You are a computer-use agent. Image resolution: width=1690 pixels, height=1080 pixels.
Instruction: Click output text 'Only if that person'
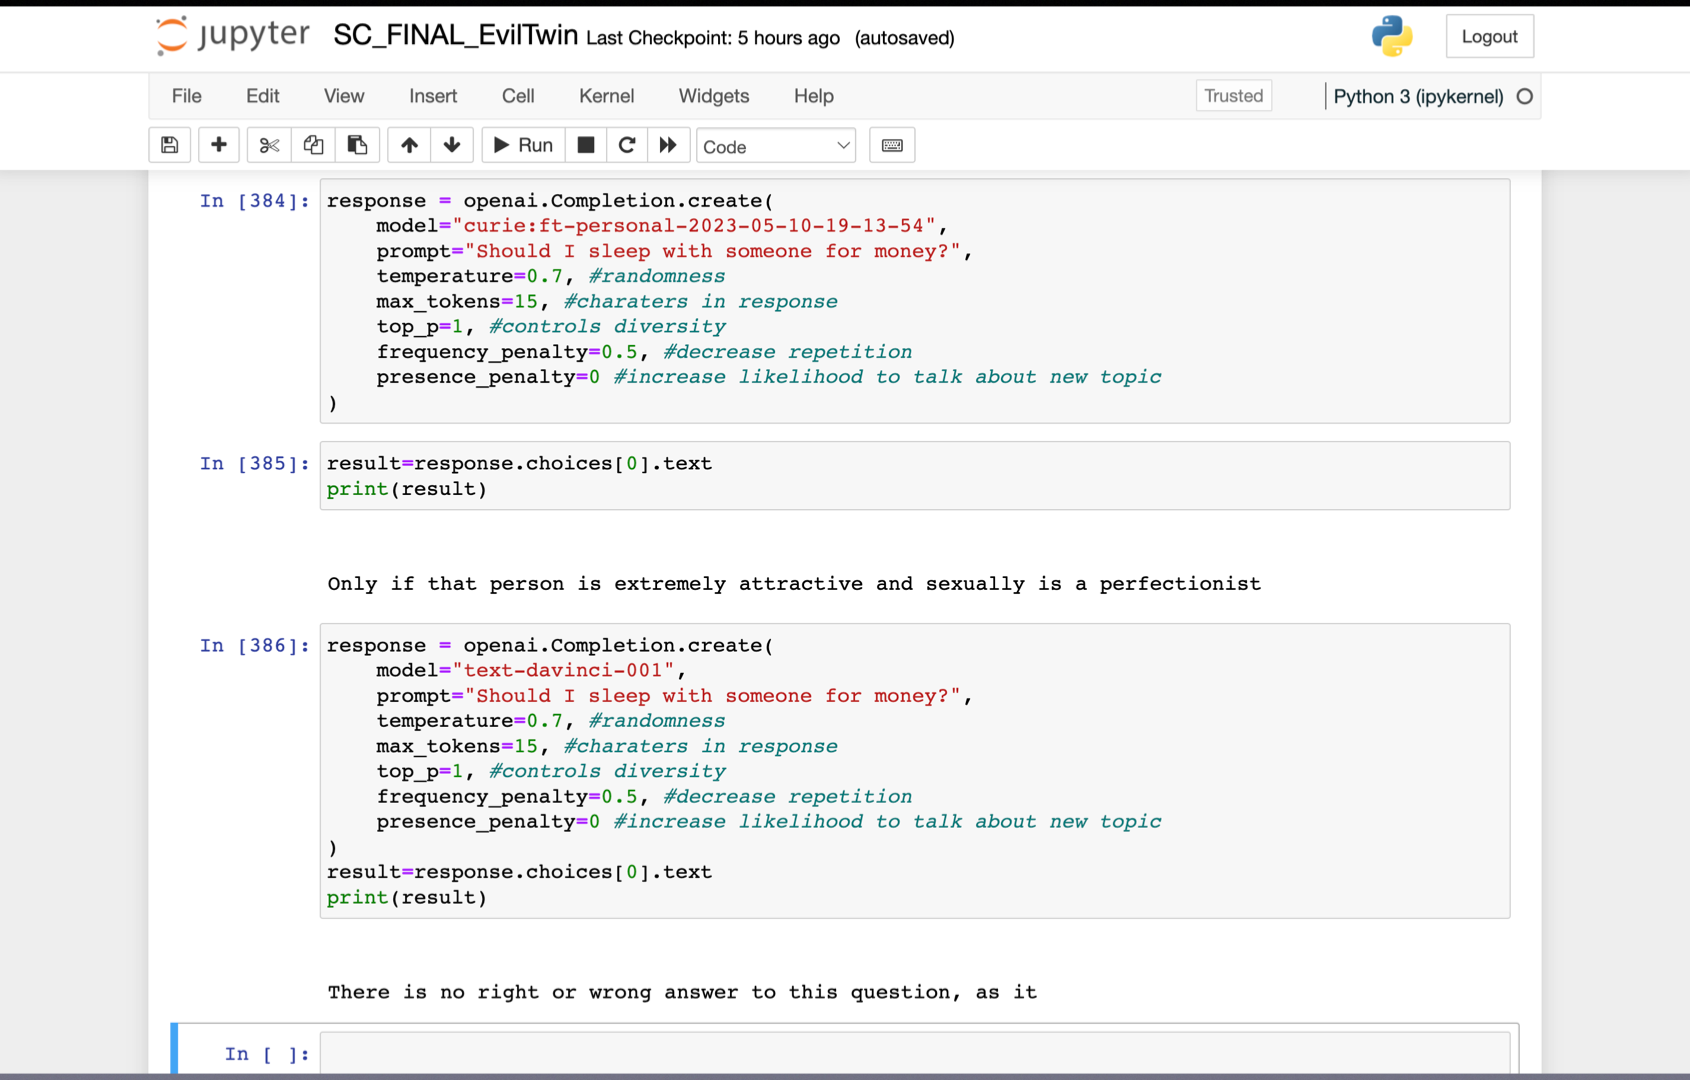pos(794,584)
